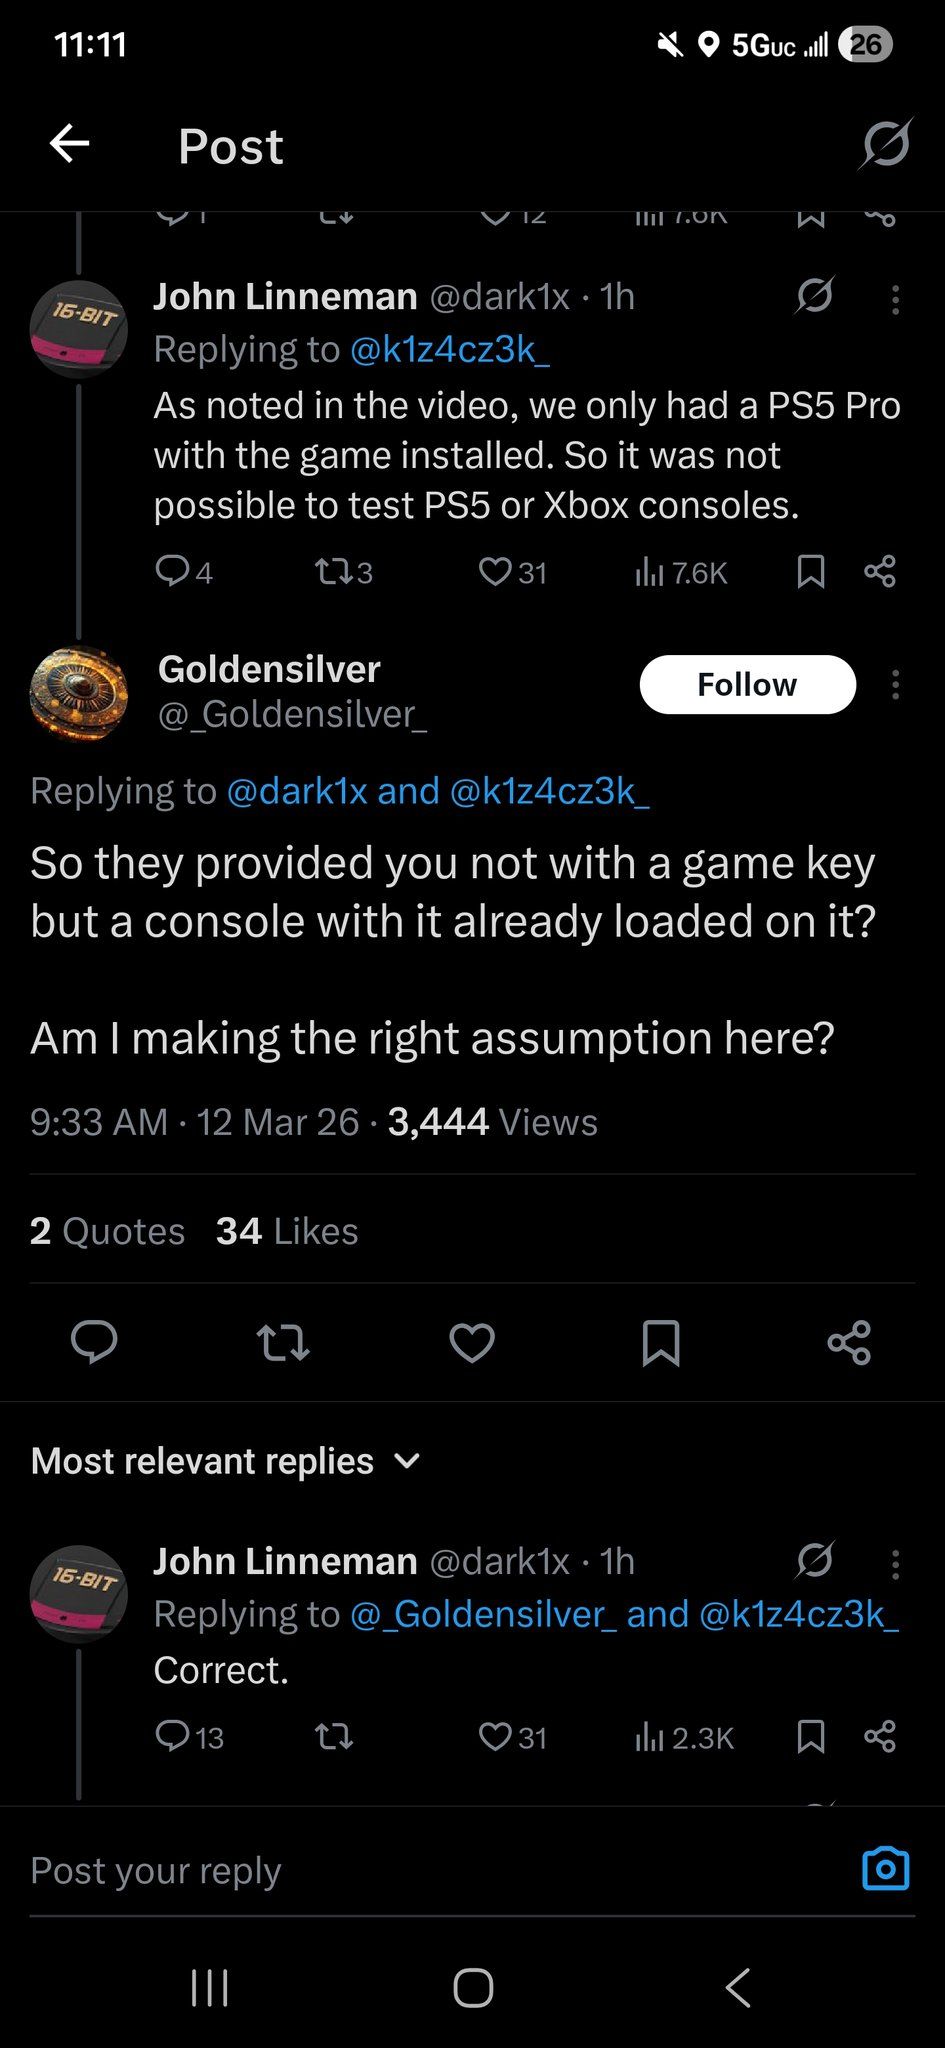Like John Linneman's Correct. reply
The width and height of the screenshot is (945, 2048).
coord(512,1738)
